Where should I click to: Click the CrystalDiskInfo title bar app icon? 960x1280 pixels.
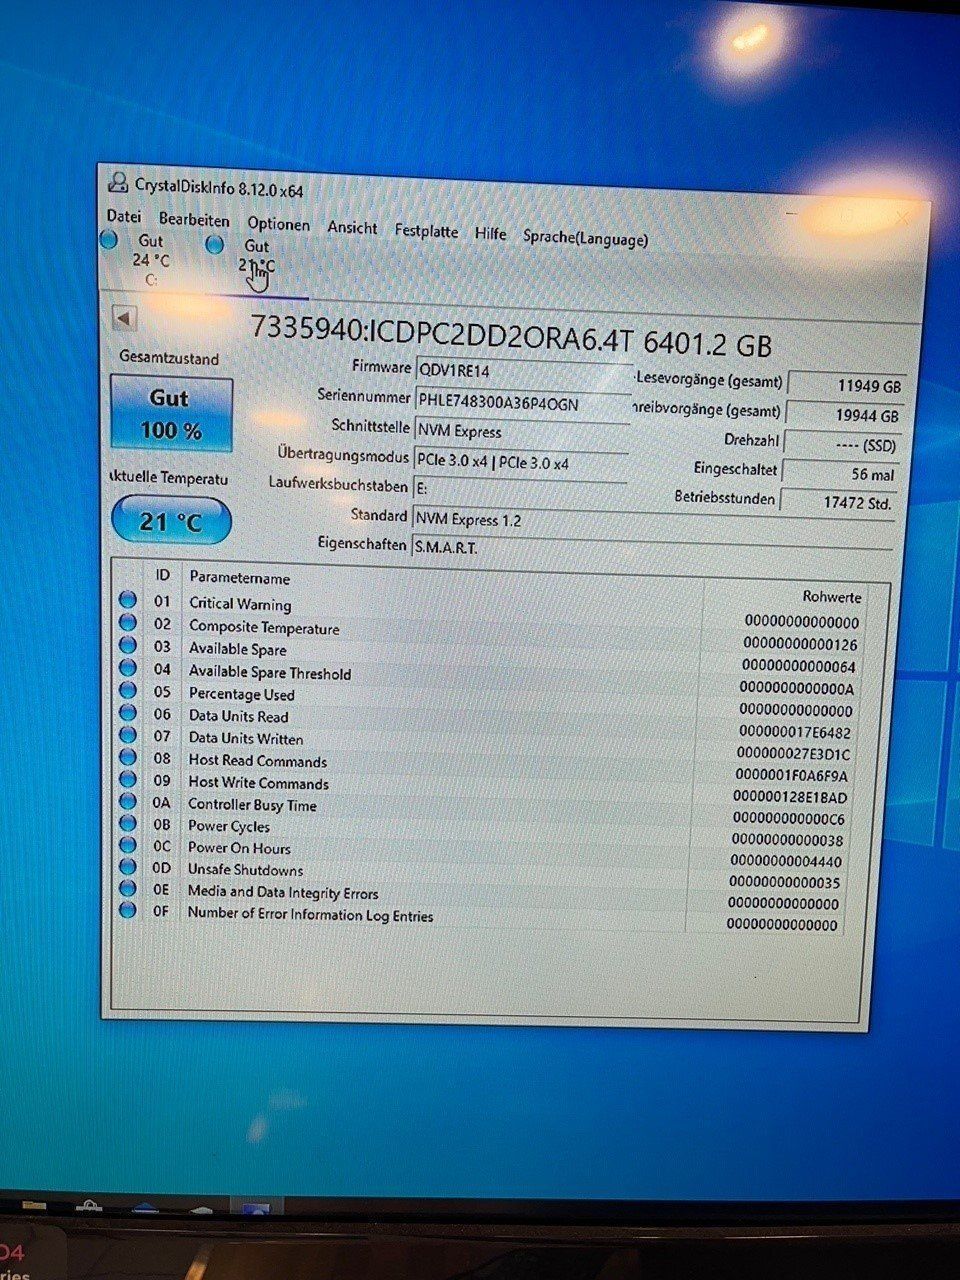pyautogui.click(x=118, y=183)
